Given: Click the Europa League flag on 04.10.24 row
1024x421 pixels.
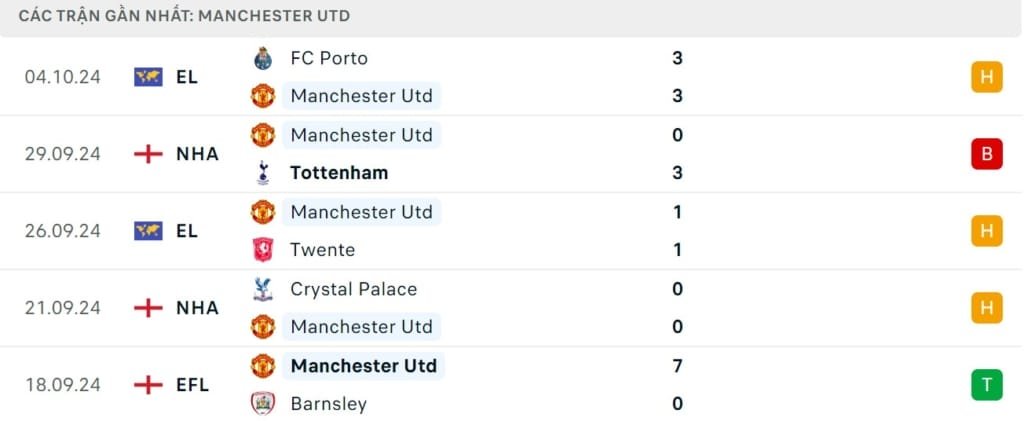Looking at the screenshot, I should coord(148,77).
